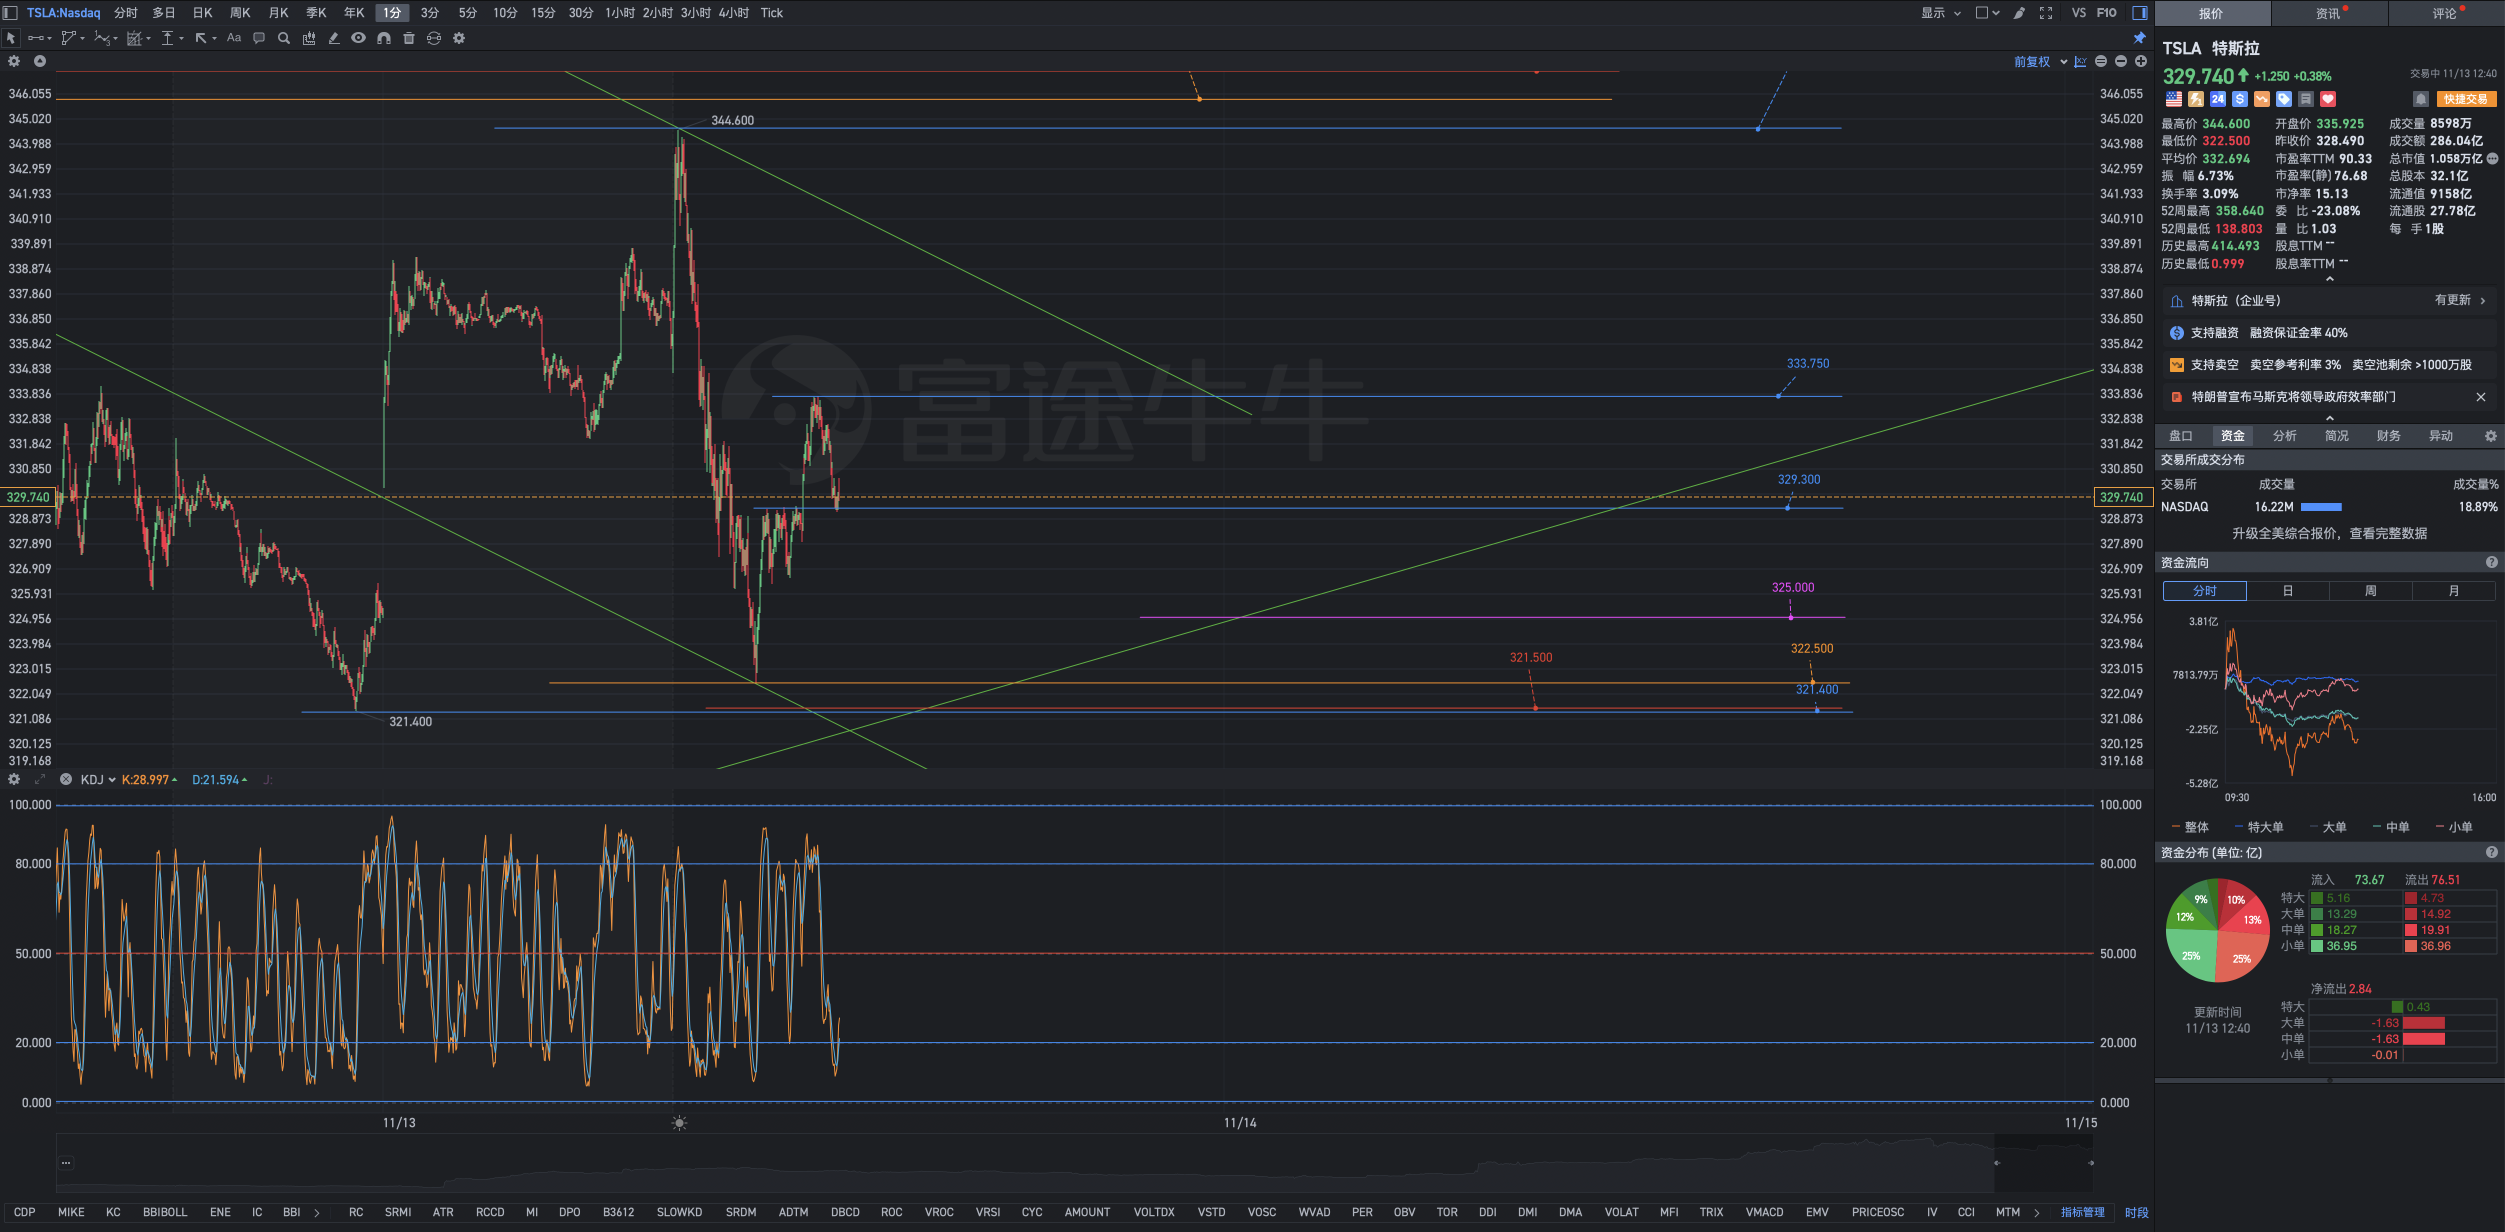
Task: Open drawing toolbar settings gear
Action: pos(459,38)
